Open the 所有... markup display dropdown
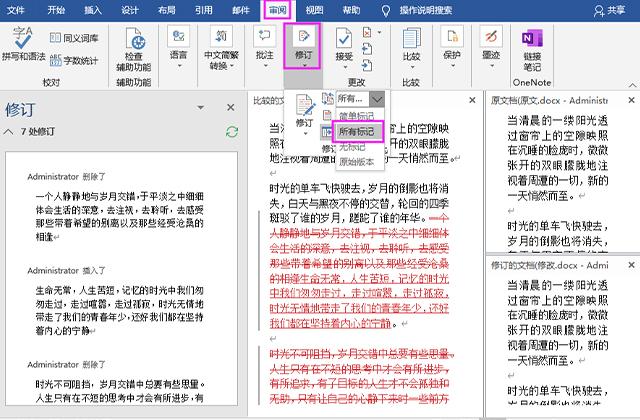Screen dimensions: 640x420 [x=377, y=99]
